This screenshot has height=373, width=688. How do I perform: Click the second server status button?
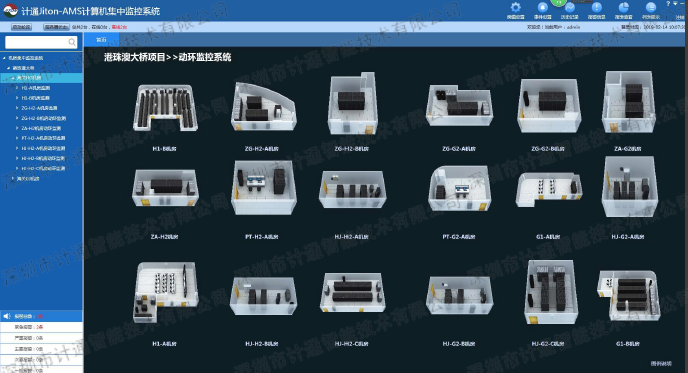click(57, 27)
